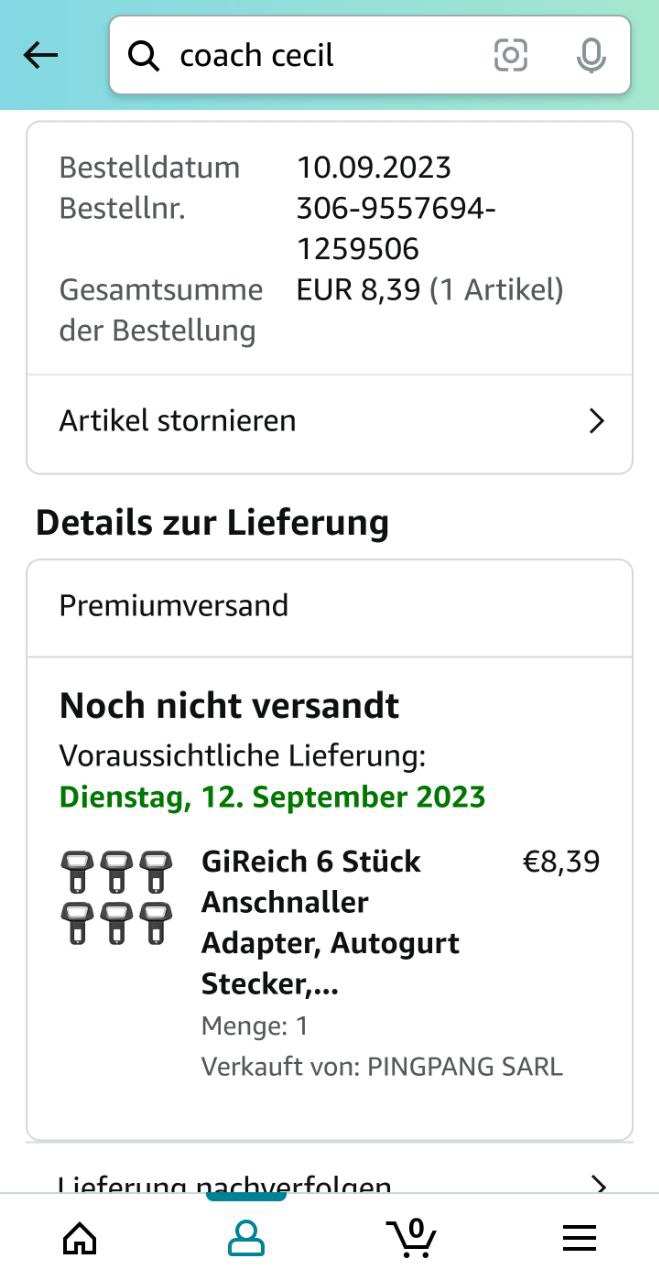Tap the 'coach cecil' search field

click(x=320, y=56)
